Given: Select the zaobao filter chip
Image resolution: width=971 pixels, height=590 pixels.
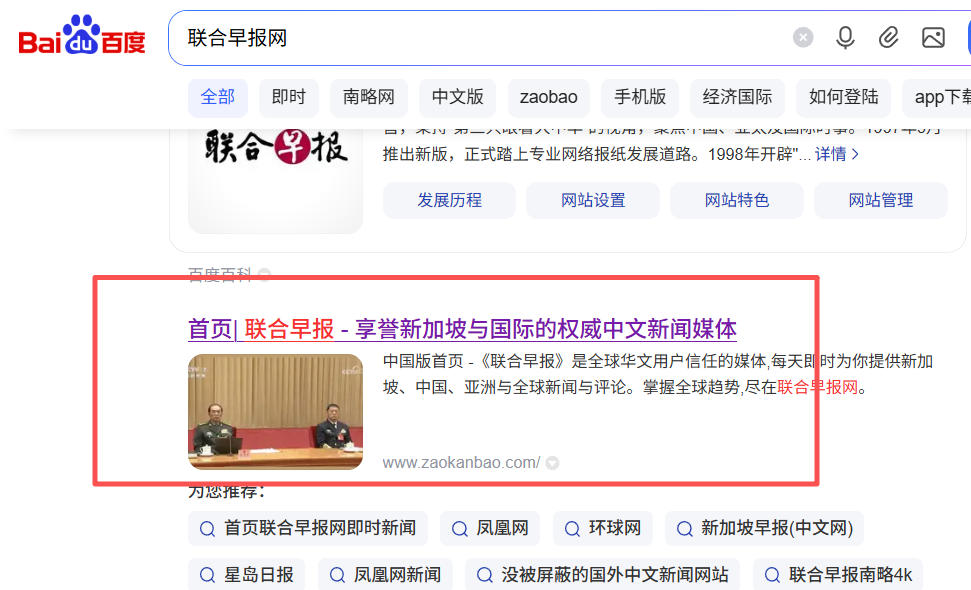Looking at the screenshot, I should [x=549, y=98].
